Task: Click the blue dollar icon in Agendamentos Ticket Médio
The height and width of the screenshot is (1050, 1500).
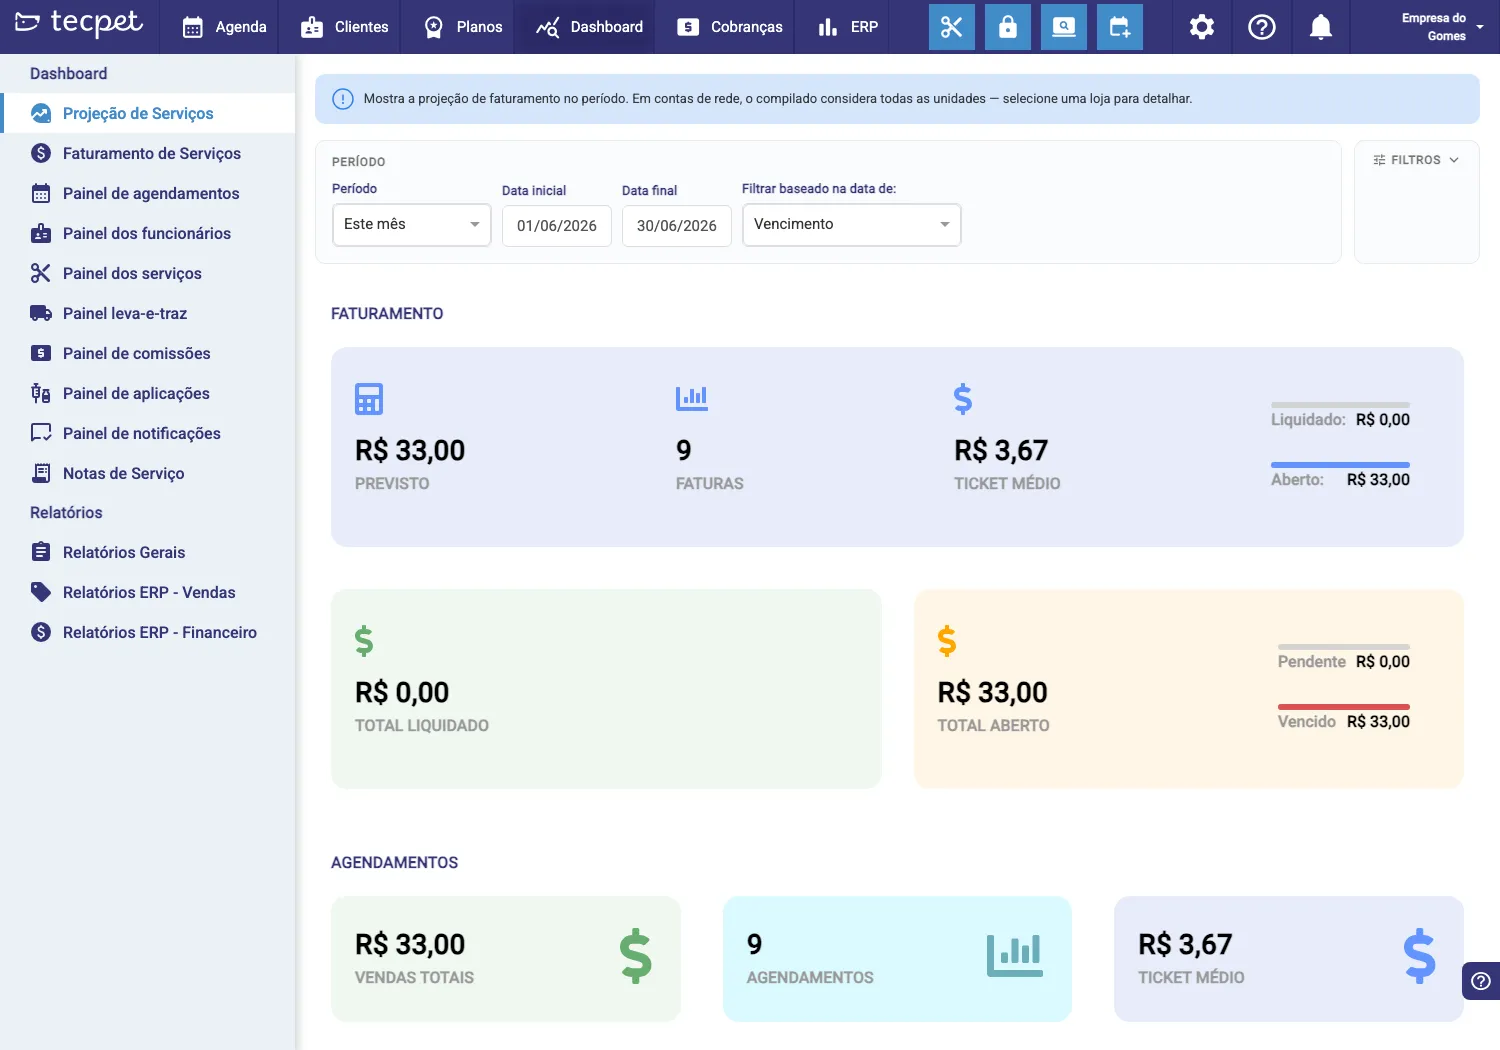Action: tap(1419, 957)
